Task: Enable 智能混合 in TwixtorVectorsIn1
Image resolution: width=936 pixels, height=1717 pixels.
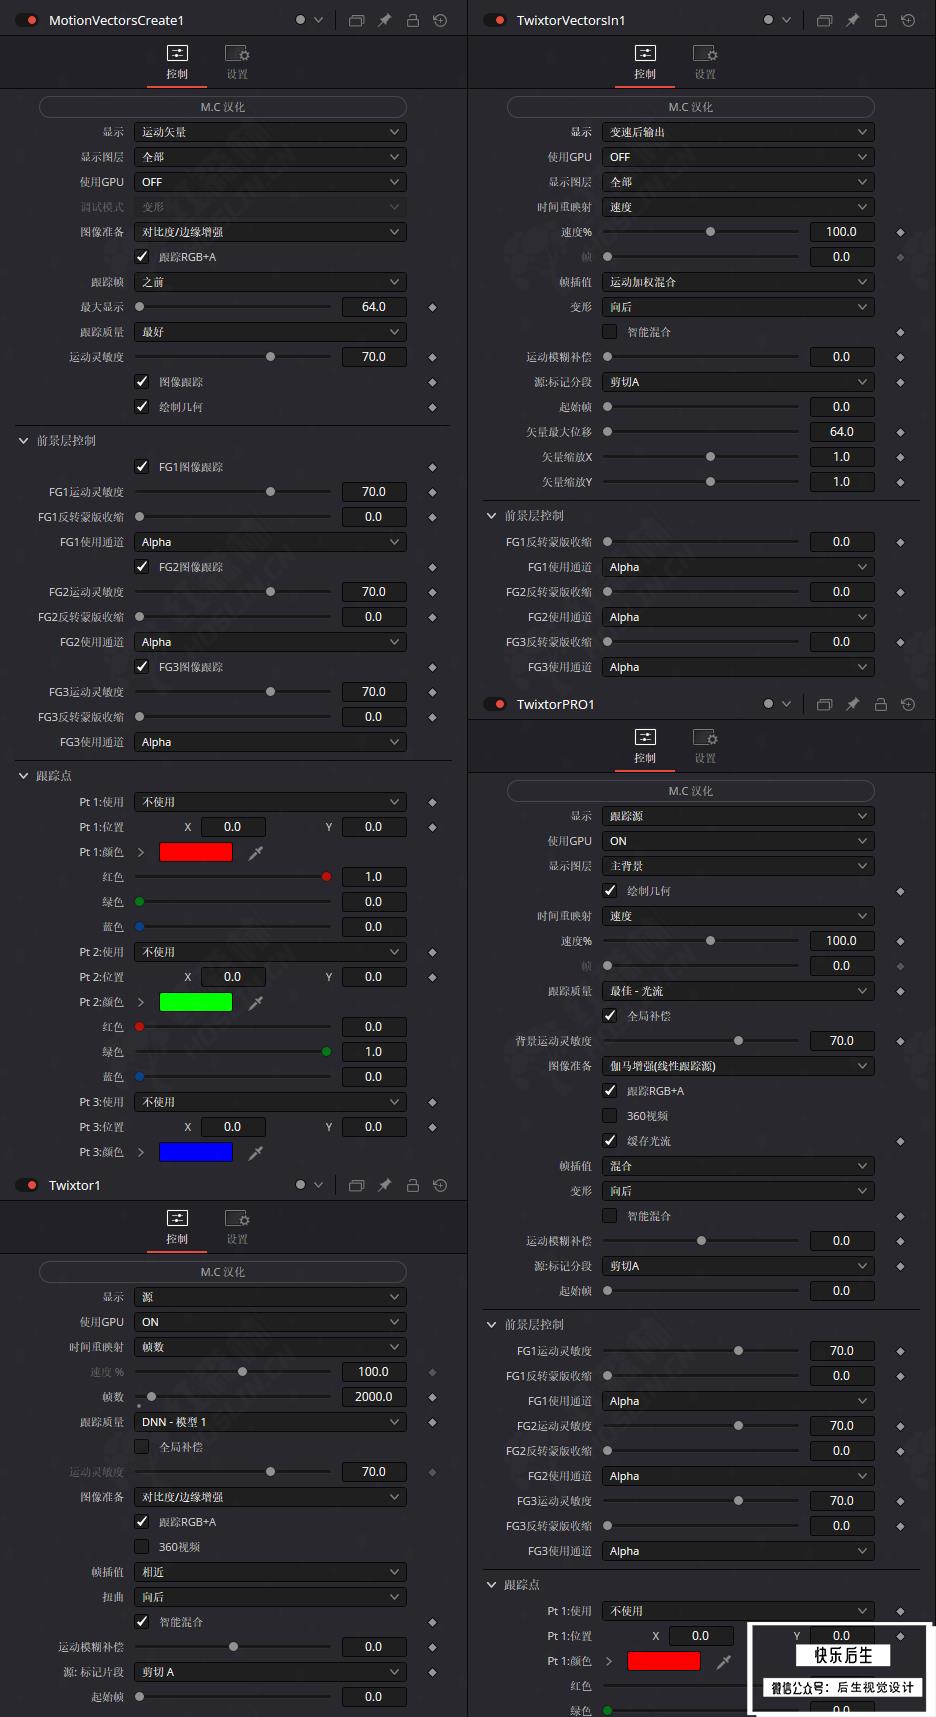Action: (x=610, y=332)
